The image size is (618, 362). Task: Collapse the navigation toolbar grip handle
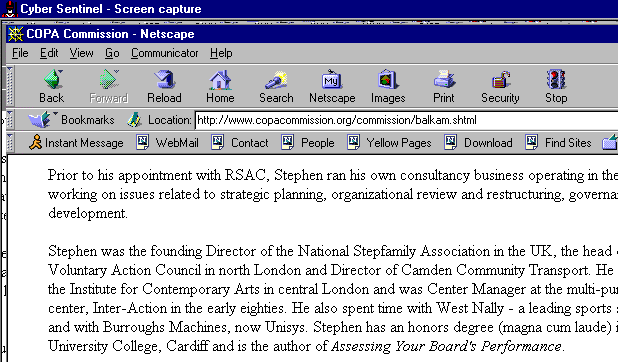click(x=10, y=86)
